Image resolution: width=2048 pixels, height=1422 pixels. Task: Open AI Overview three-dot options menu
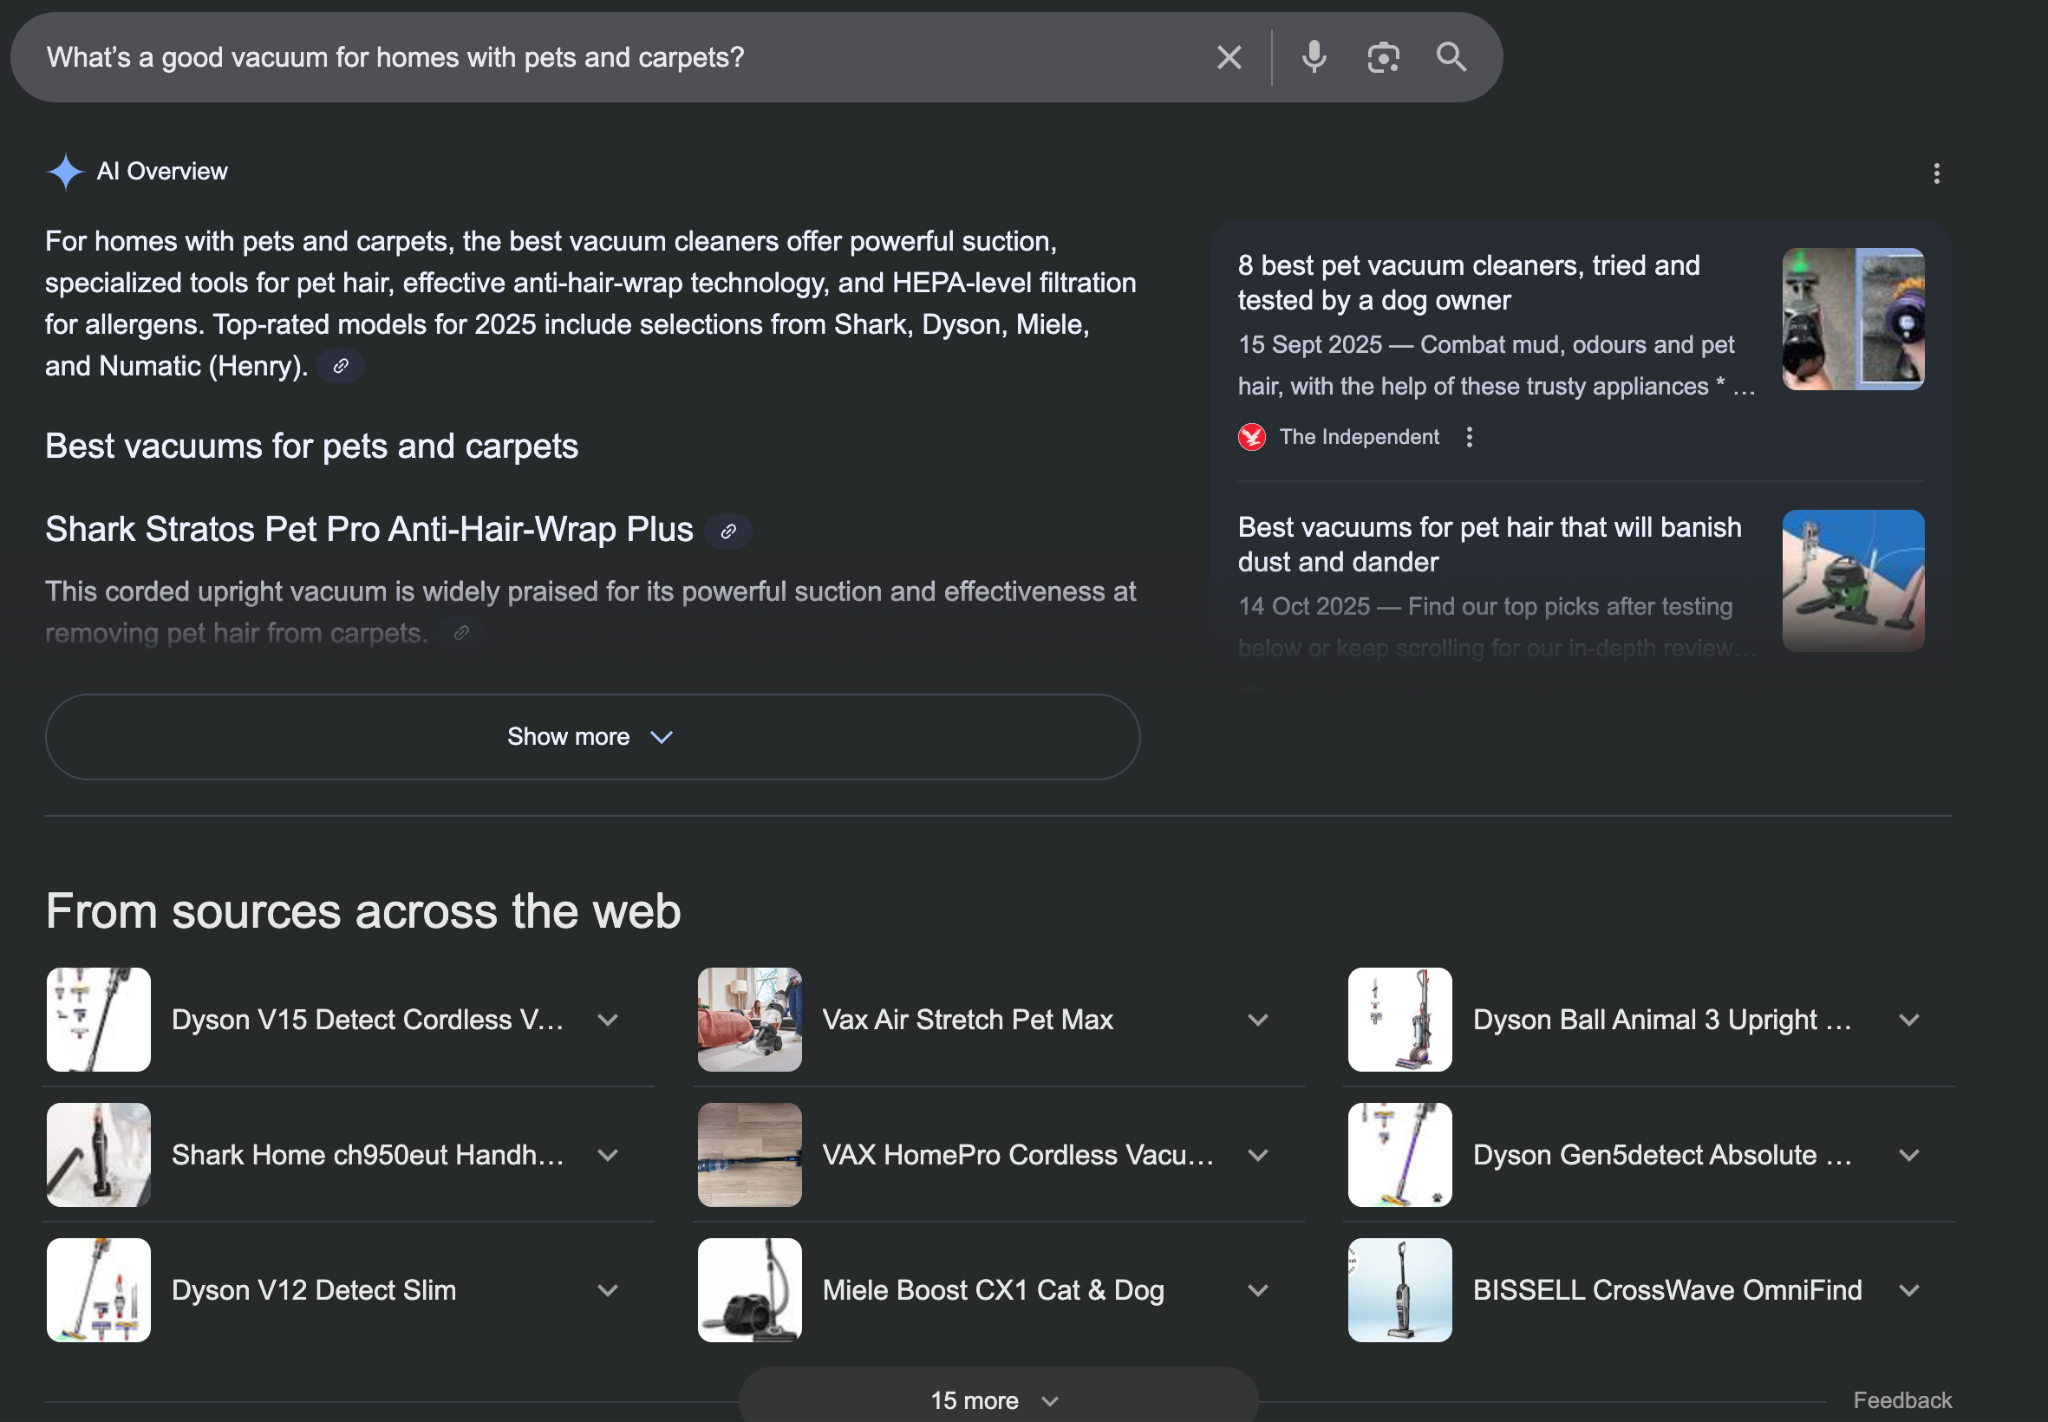click(1936, 174)
